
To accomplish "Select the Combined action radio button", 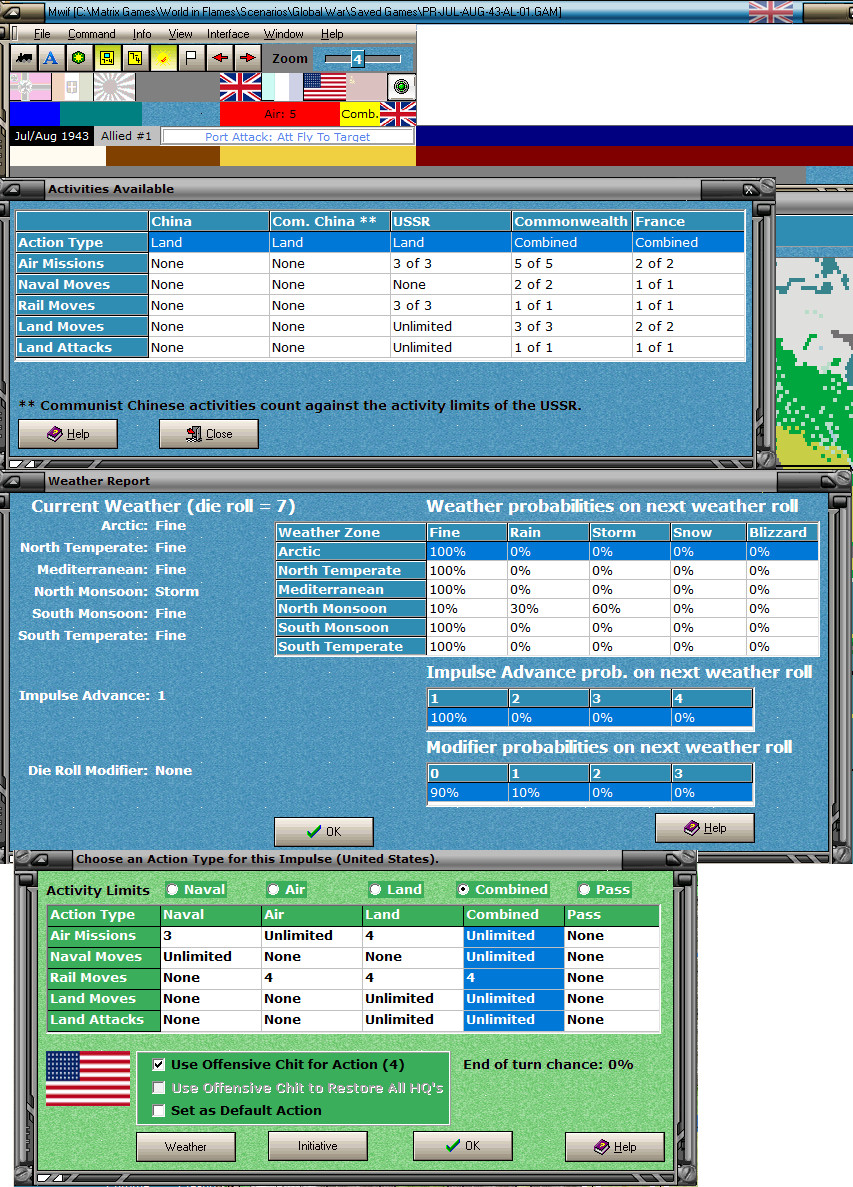I will point(464,889).
